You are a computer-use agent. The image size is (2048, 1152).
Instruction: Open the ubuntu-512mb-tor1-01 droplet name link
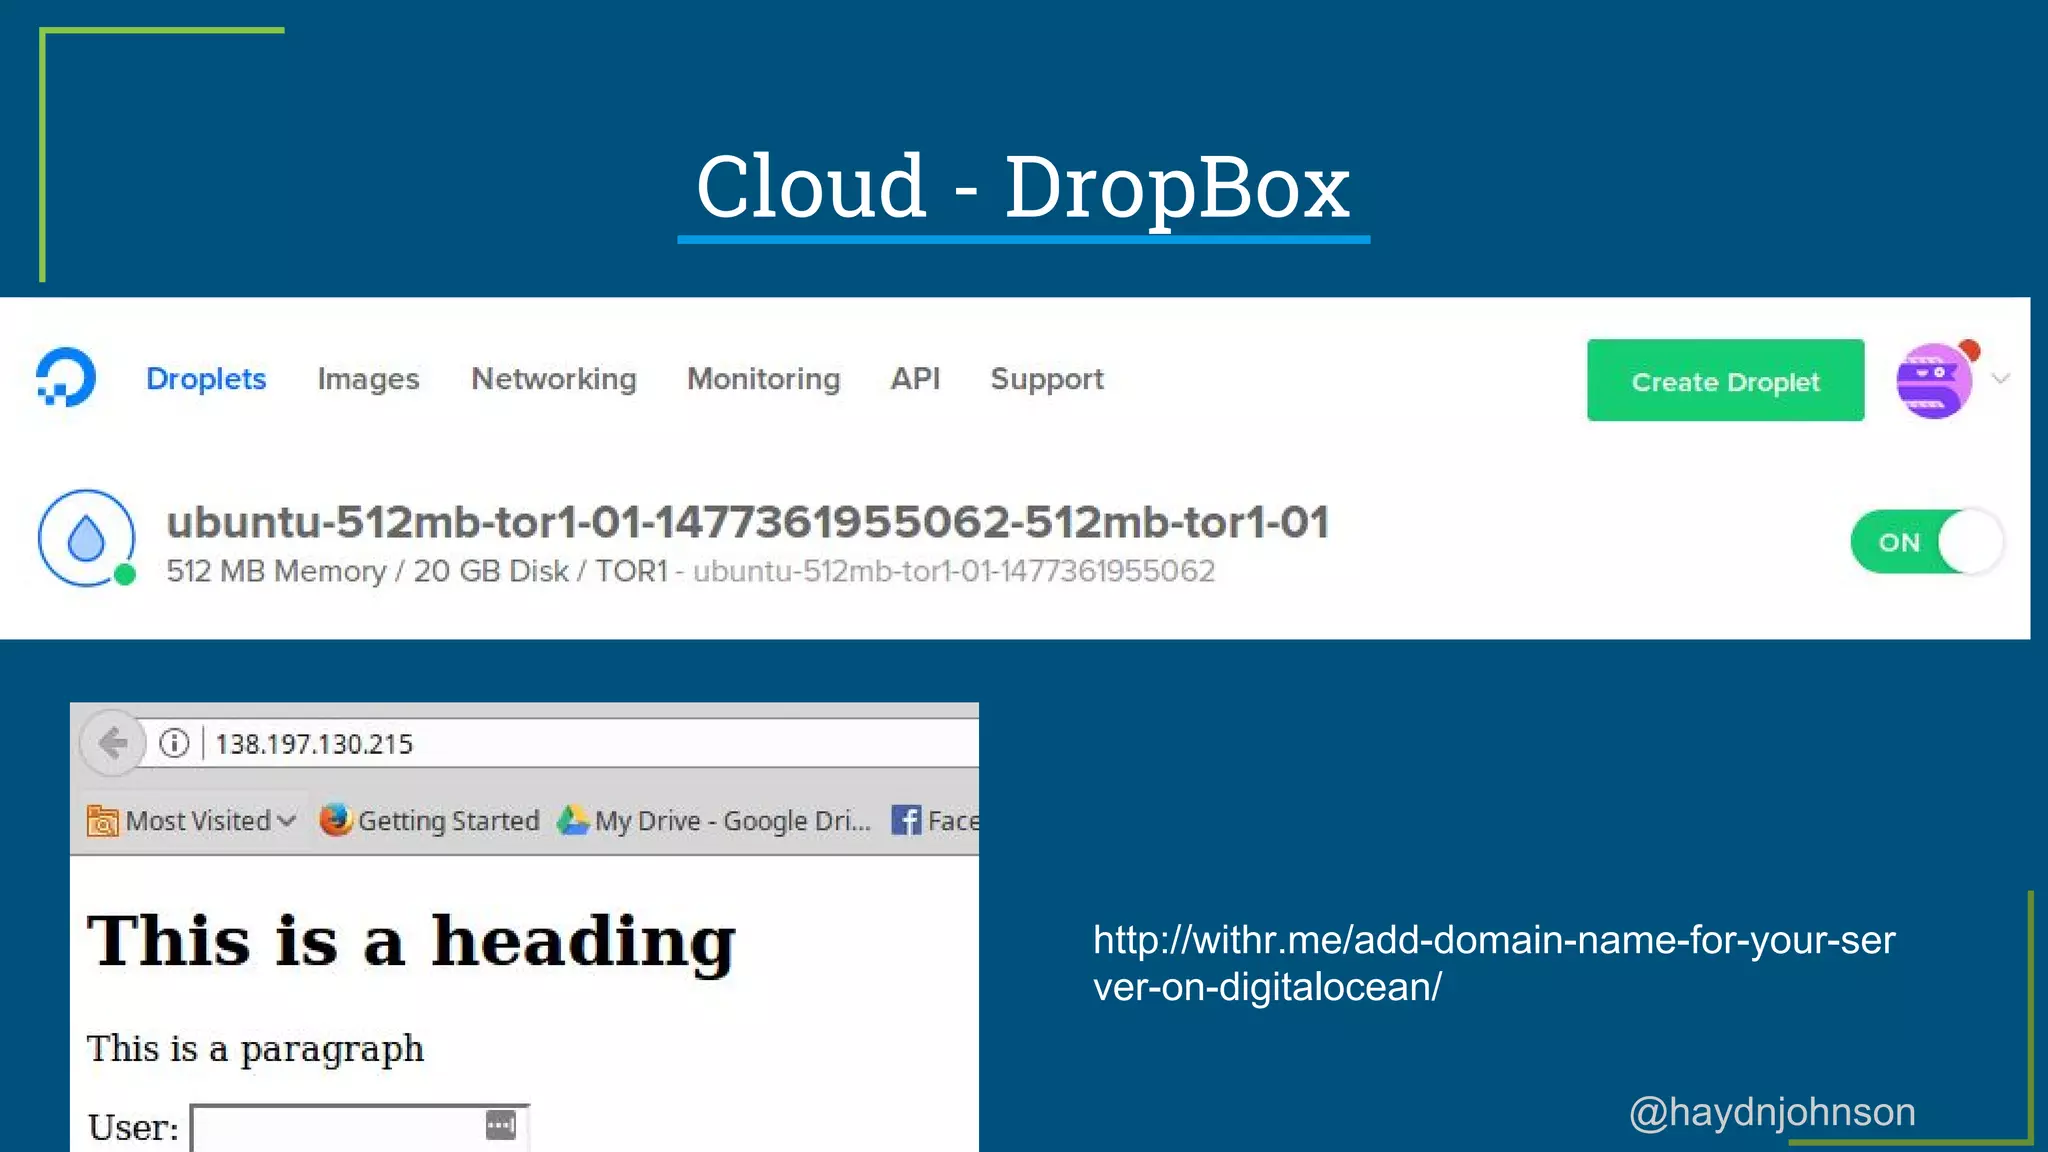coord(748,522)
